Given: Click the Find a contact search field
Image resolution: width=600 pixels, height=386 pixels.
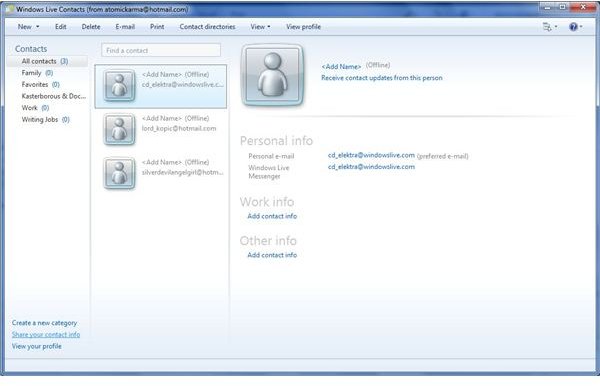Looking at the screenshot, I should point(161,50).
